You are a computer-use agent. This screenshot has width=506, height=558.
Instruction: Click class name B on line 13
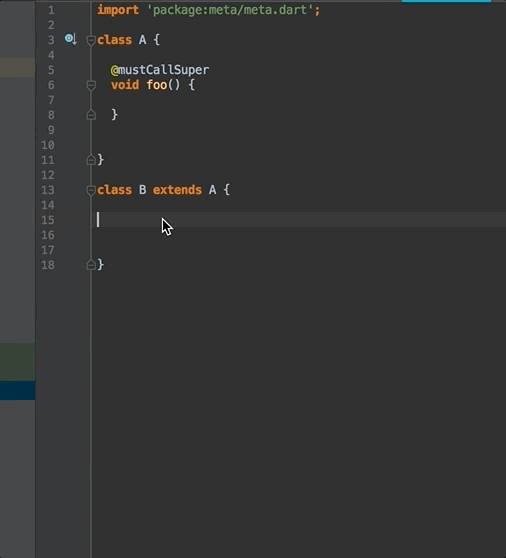pyautogui.click(x=142, y=190)
